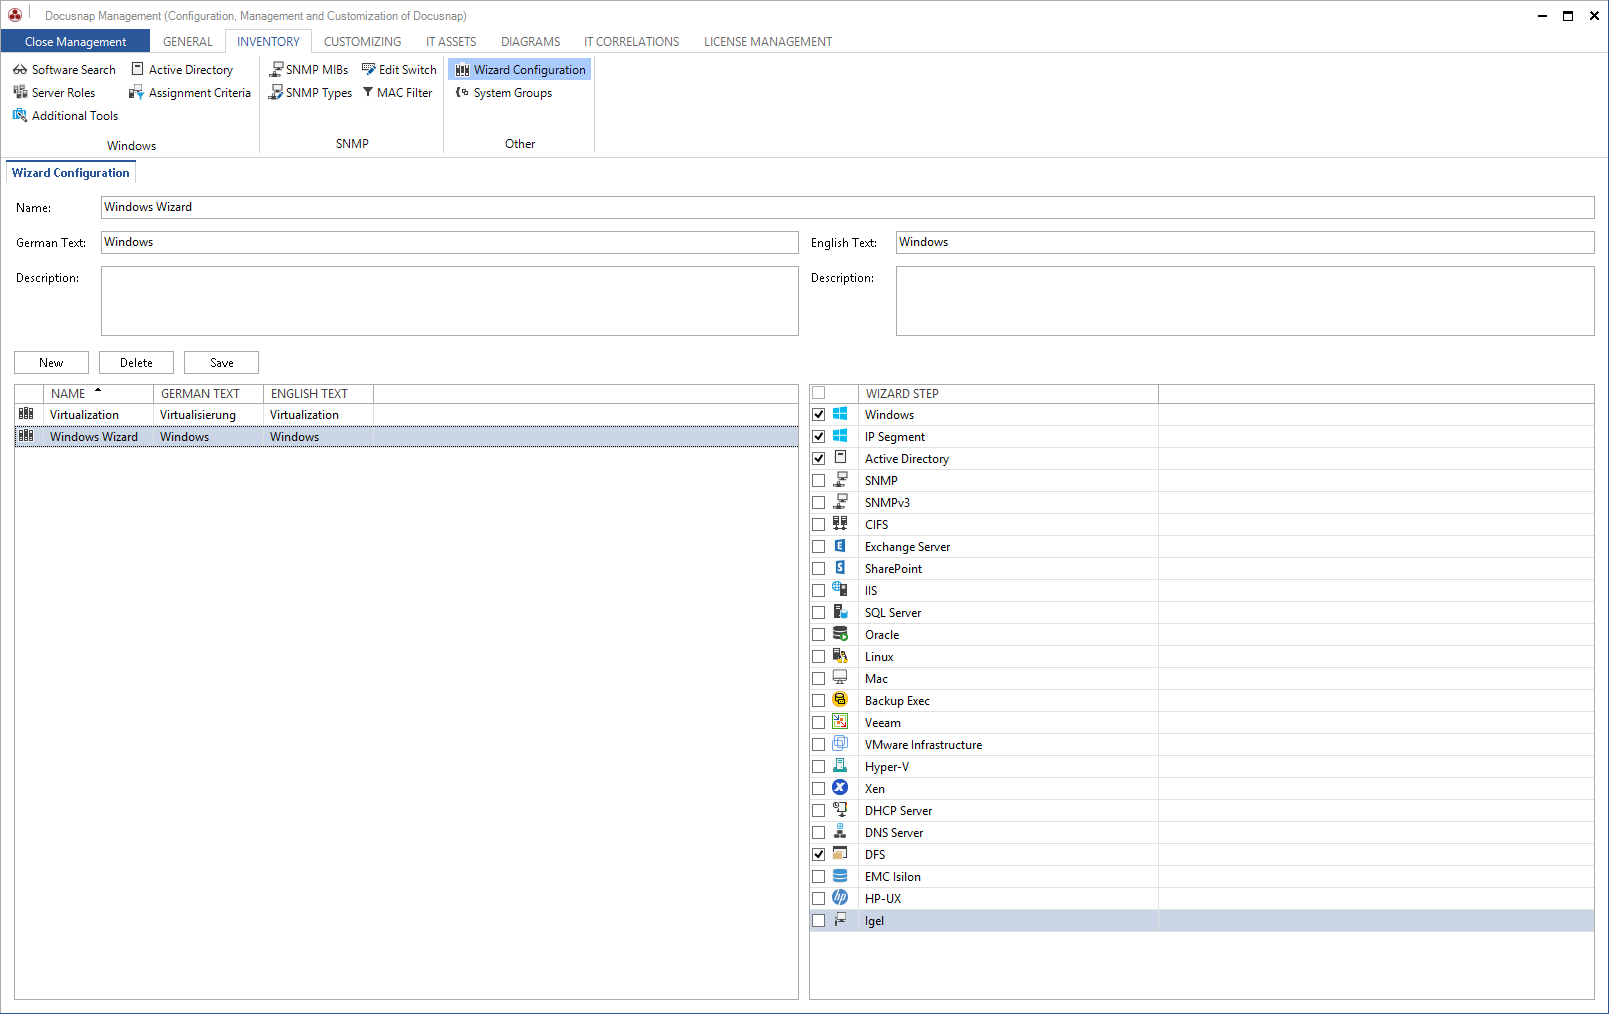Click the EMC Isilon step icon
Screen dimensions: 1609x1014
tap(840, 876)
